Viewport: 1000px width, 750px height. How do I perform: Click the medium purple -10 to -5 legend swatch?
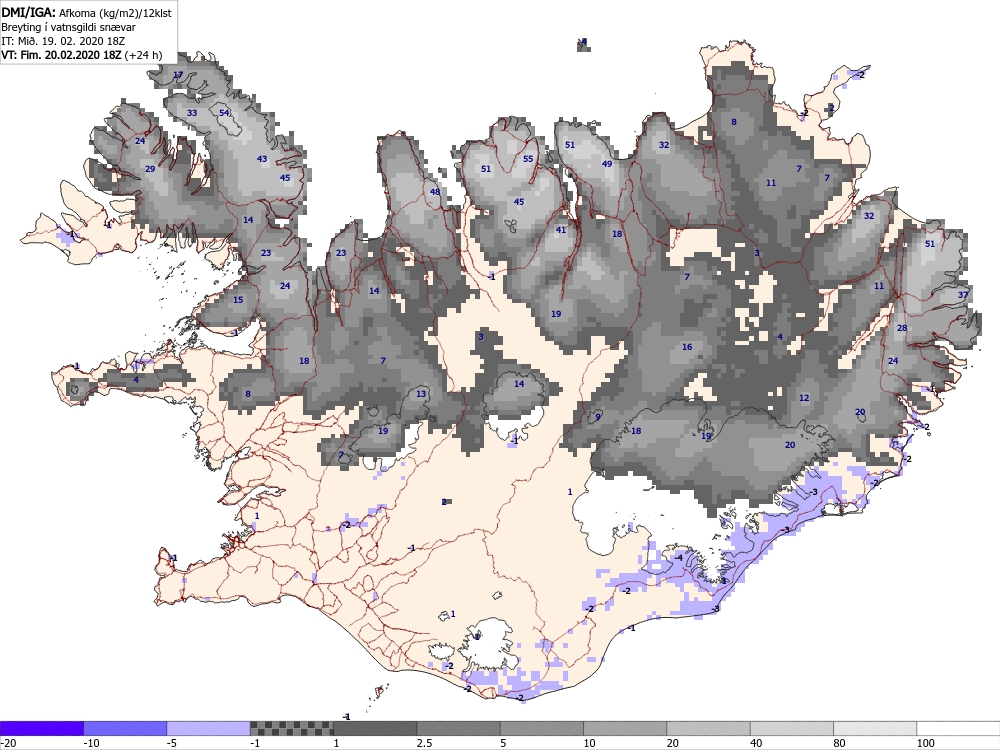click(125, 728)
